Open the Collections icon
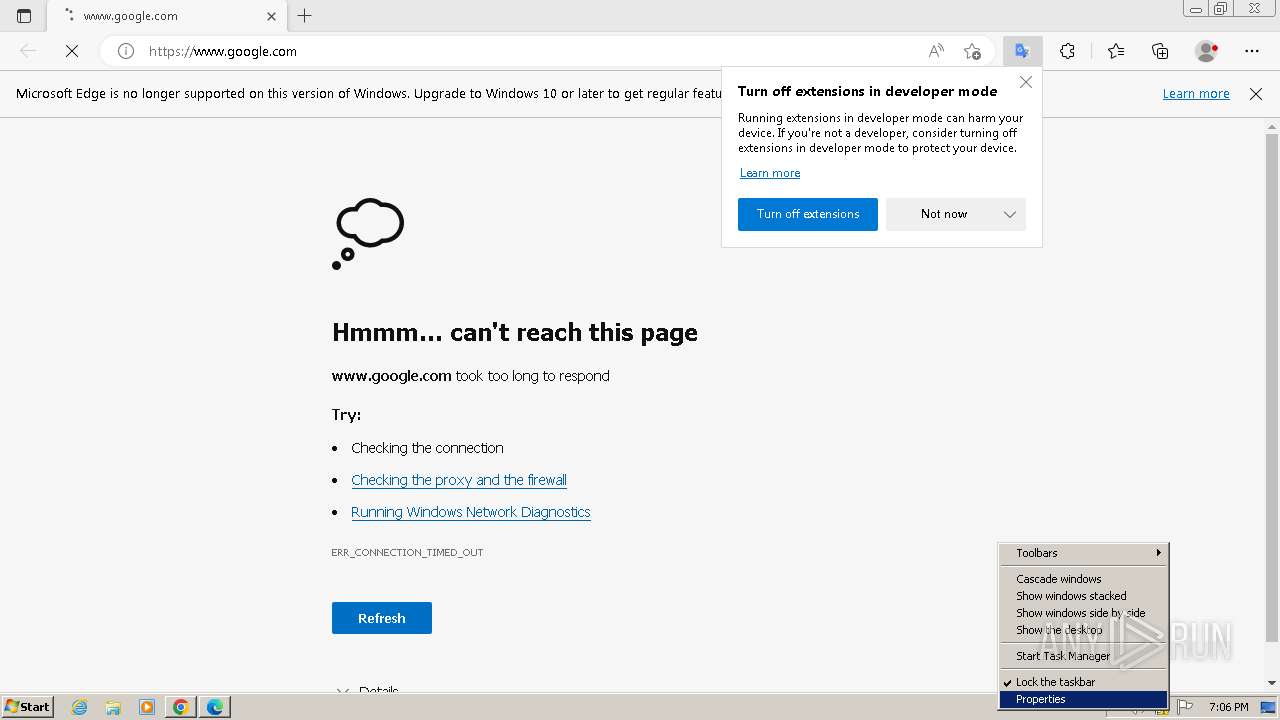The image size is (1280, 720). click(1160, 51)
